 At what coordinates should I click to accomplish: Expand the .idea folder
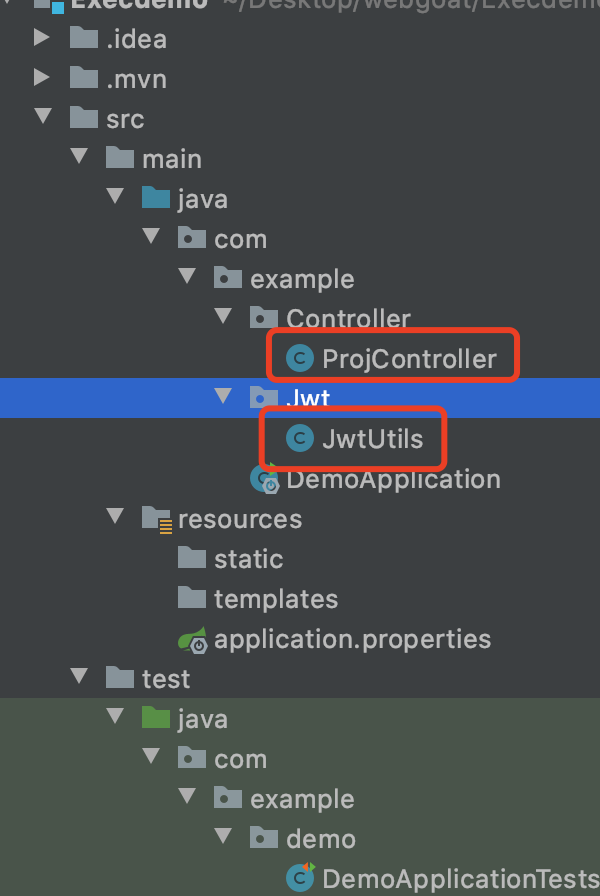(42, 39)
